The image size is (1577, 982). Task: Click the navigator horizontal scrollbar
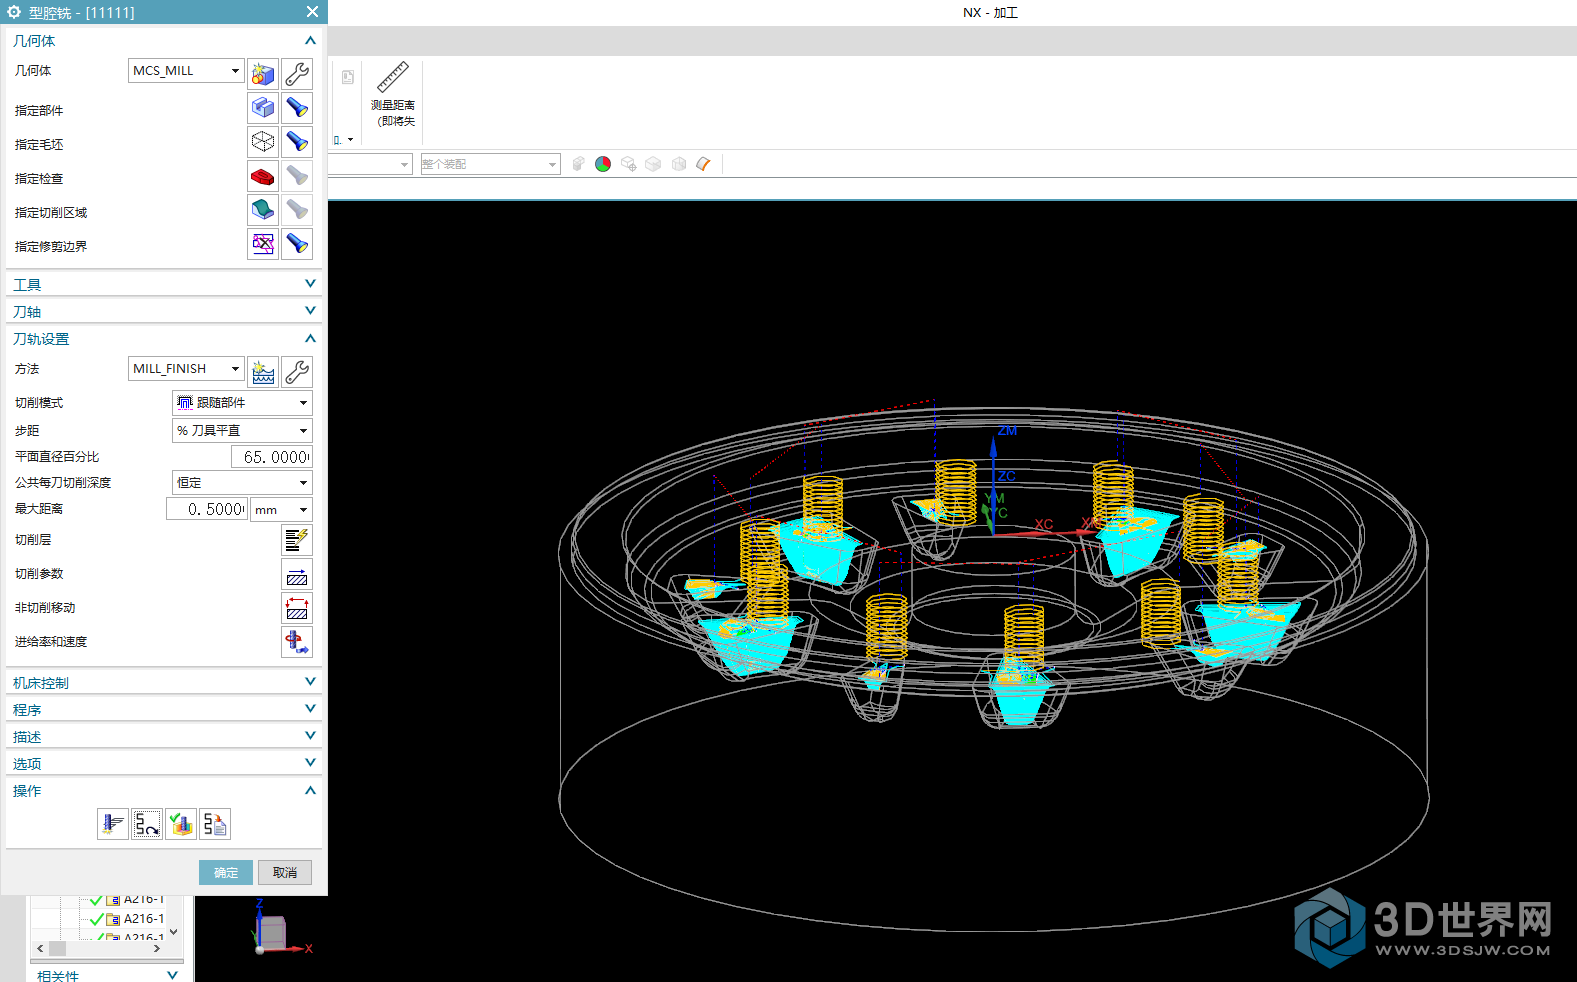coord(99,948)
